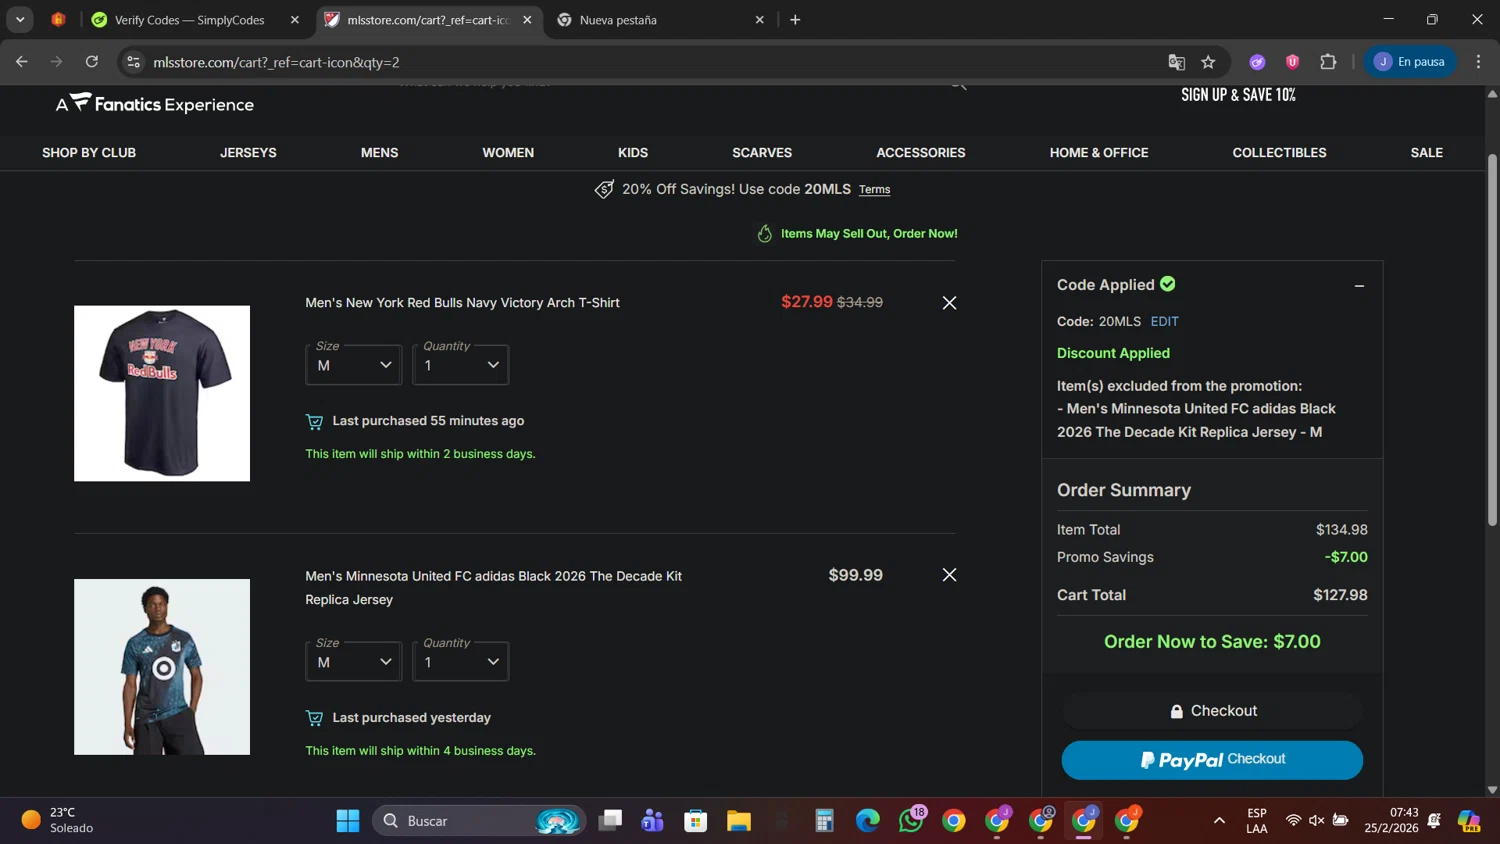View site information icon in address bar
Screen dimensions: 1500x844
tap(133, 62)
